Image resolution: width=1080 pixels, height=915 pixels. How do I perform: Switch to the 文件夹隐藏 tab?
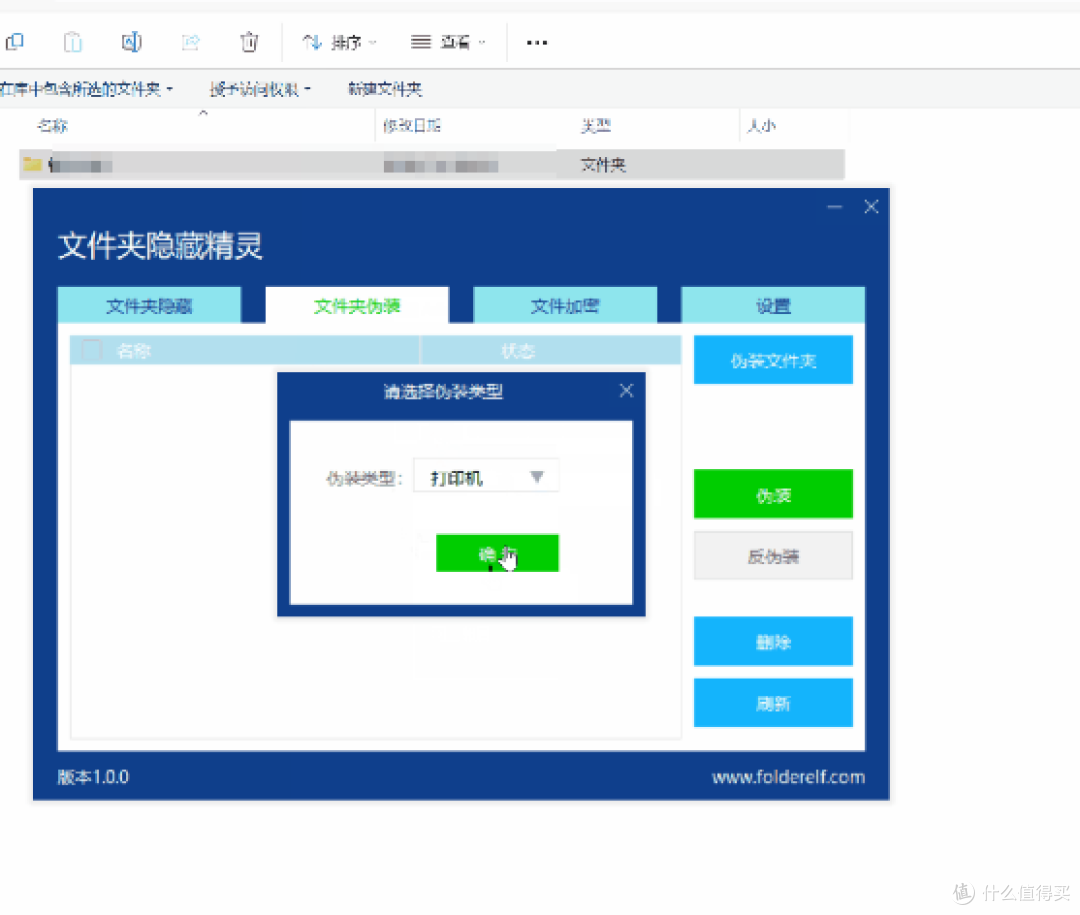click(x=151, y=305)
